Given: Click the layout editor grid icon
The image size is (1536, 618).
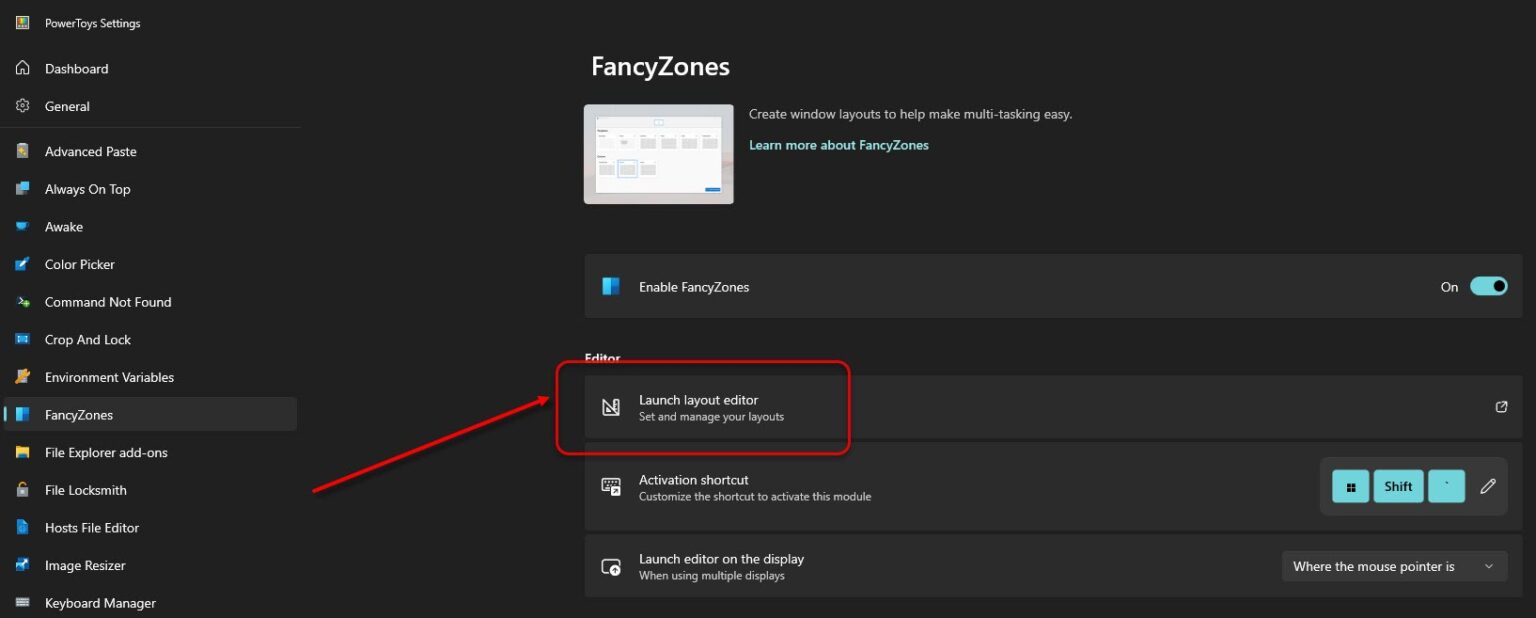Looking at the screenshot, I should (x=611, y=407).
